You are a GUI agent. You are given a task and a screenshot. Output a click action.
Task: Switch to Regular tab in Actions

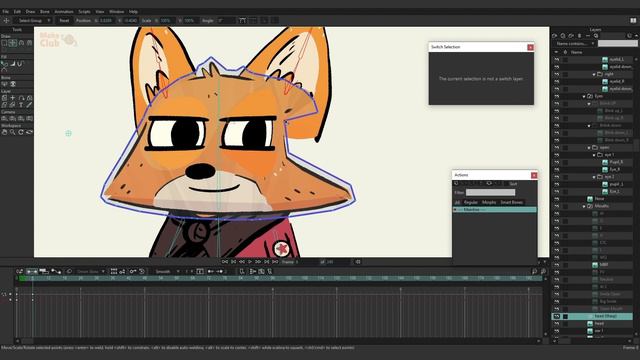pyautogui.click(x=471, y=202)
